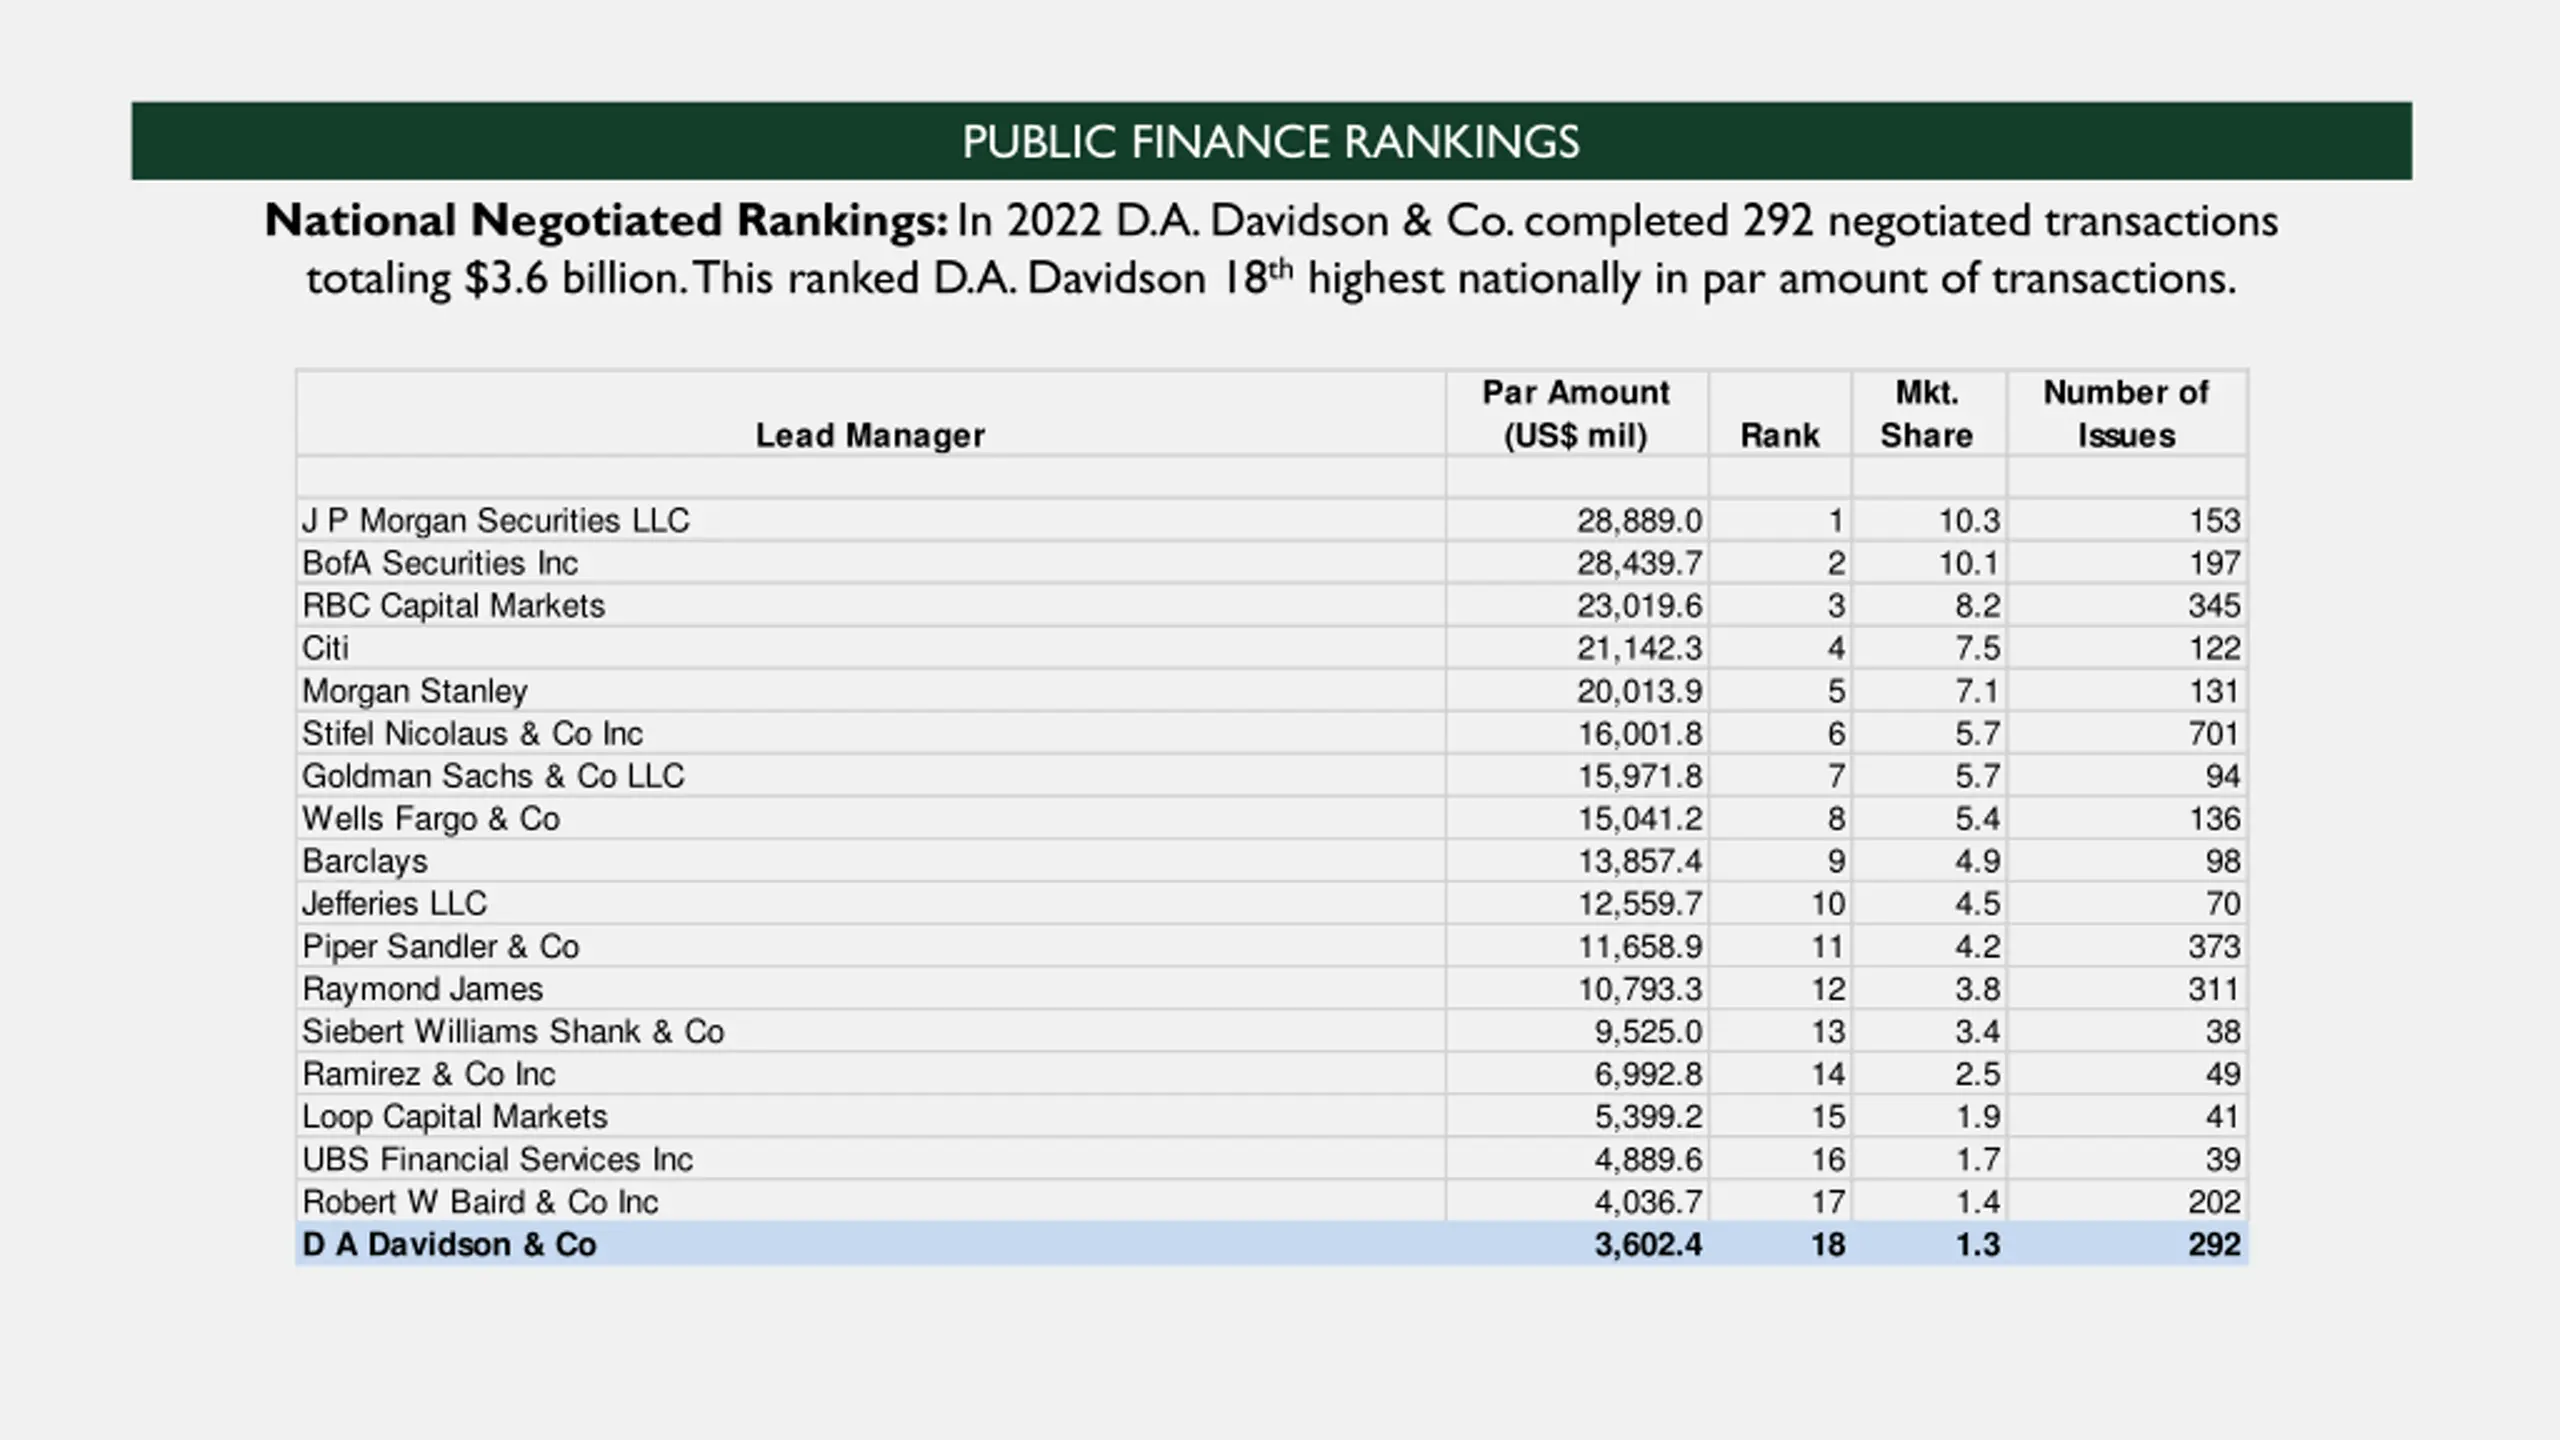Screen dimensions: 2560x1440
Task: Click par amount 4,889.6
Action: tap(1648, 1159)
